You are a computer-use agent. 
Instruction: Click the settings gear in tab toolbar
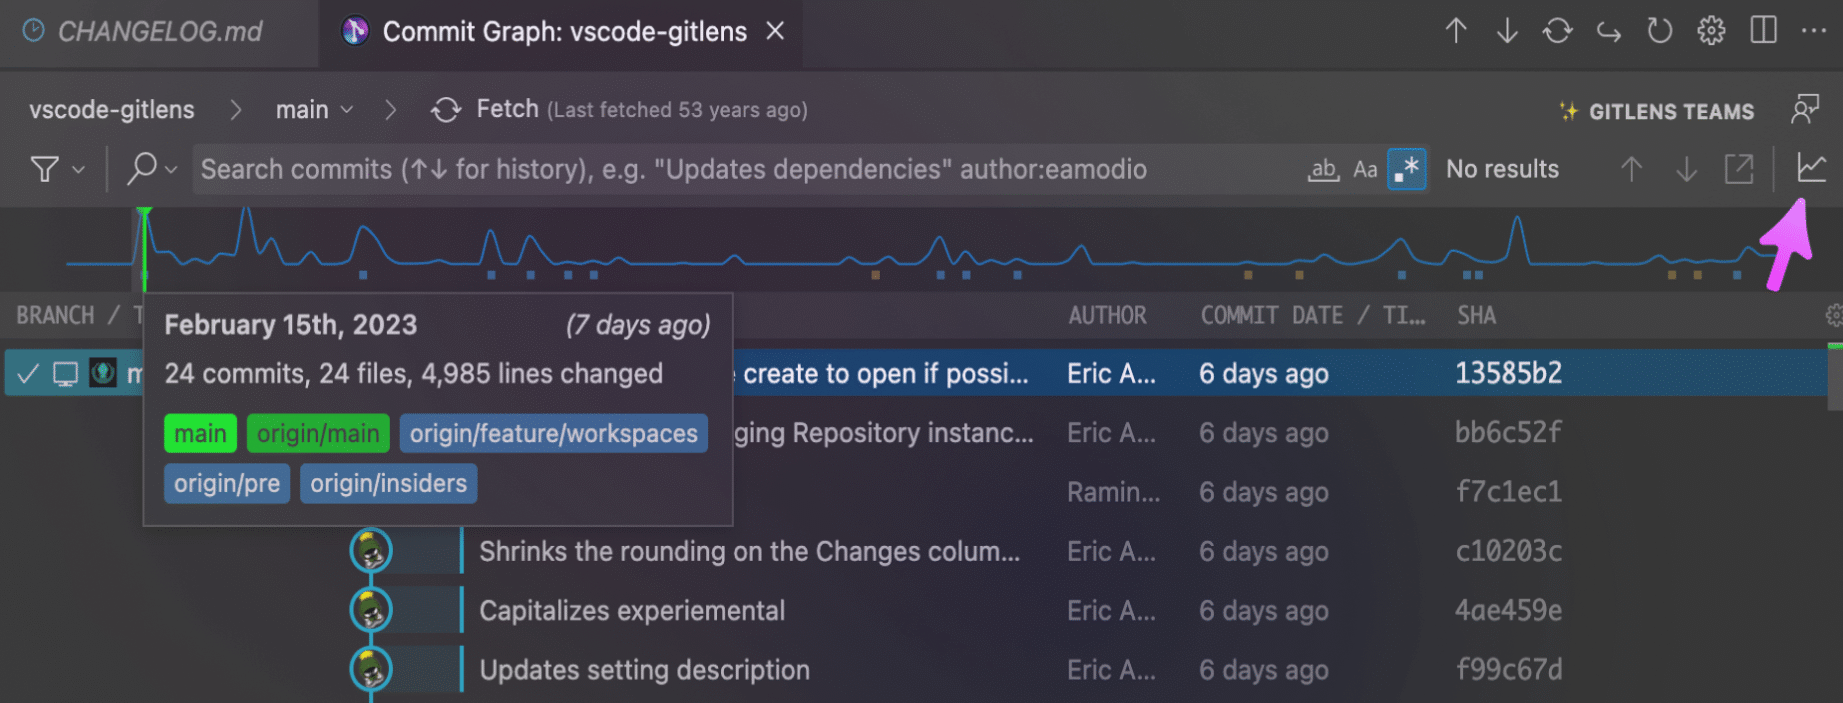point(1711,31)
